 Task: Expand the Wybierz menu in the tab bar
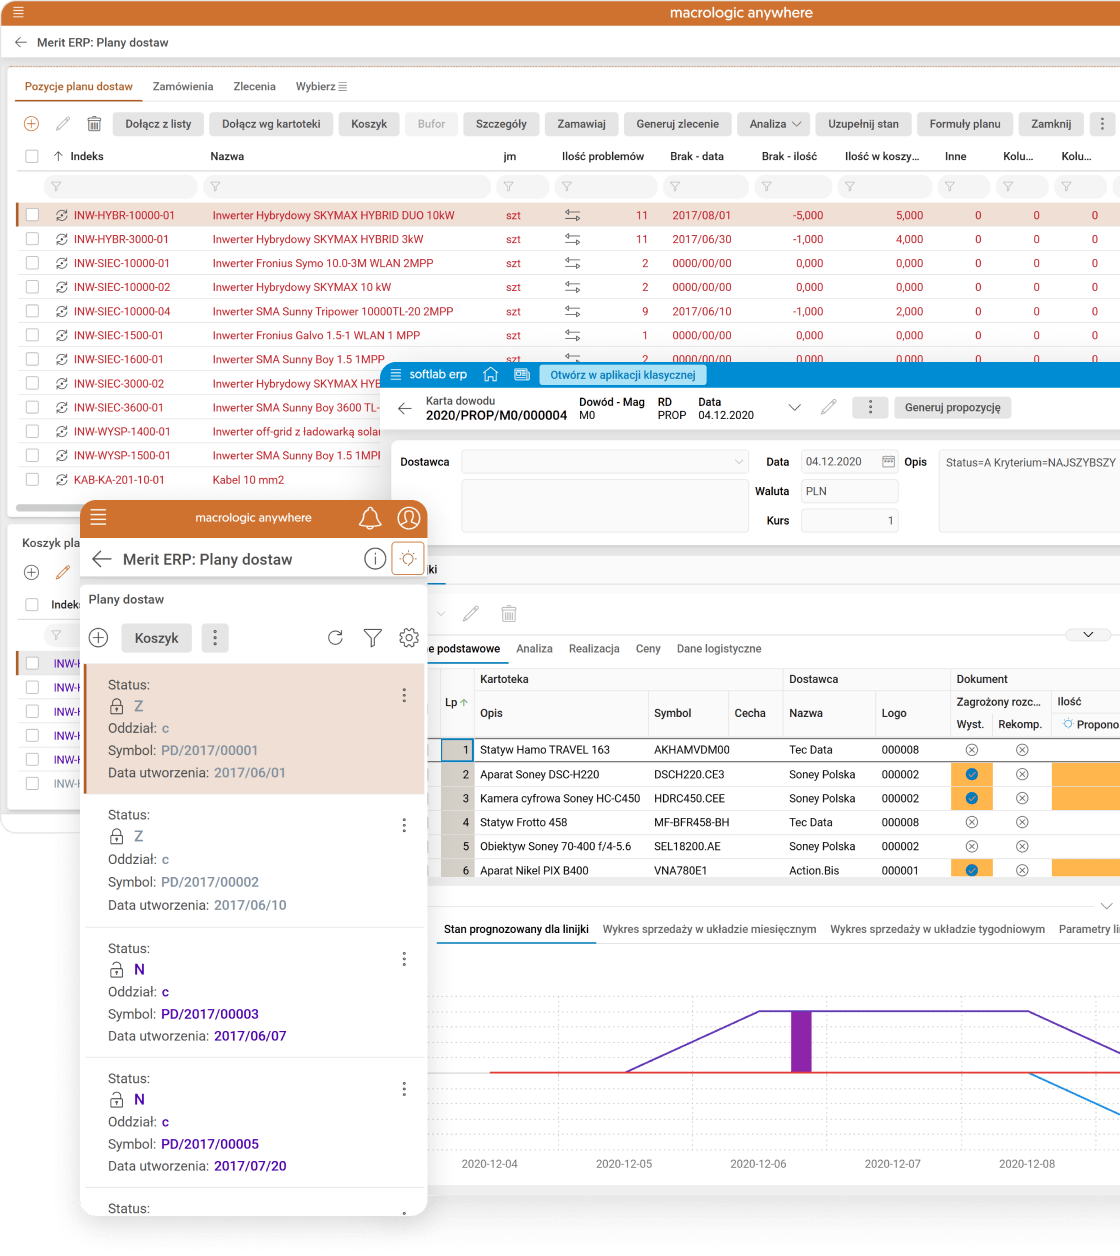321,87
